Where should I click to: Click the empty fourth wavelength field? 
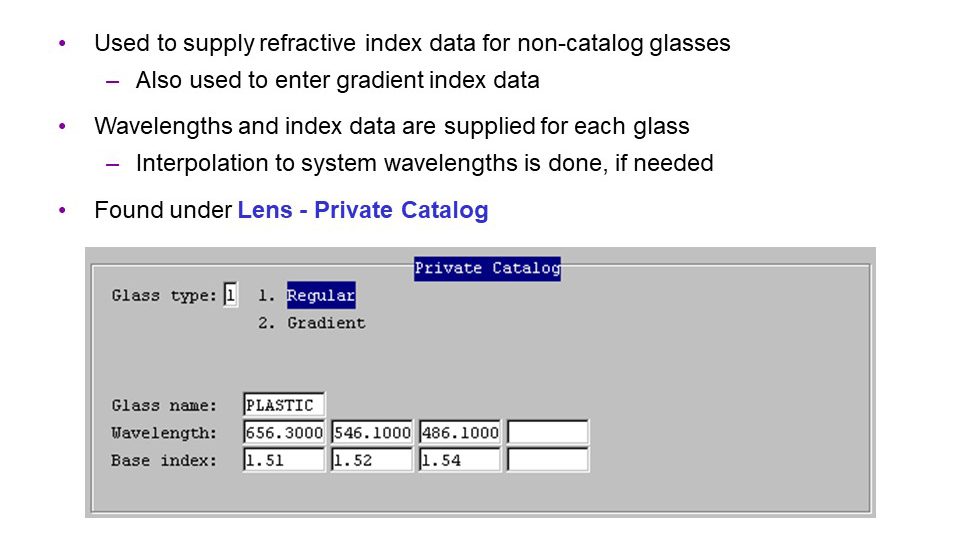coord(549,432)
